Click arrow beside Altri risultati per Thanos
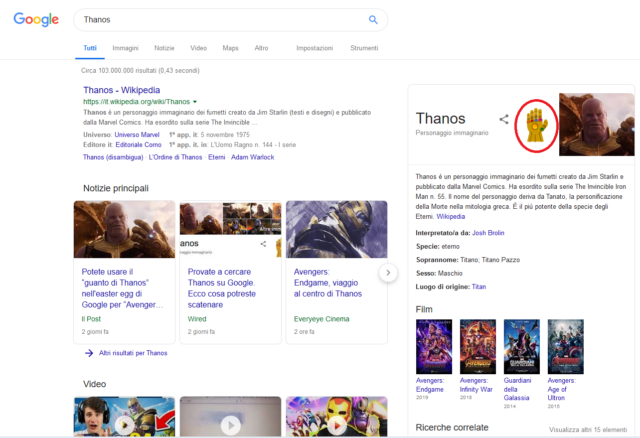640x438 pixels. click(x=89, y=353)
